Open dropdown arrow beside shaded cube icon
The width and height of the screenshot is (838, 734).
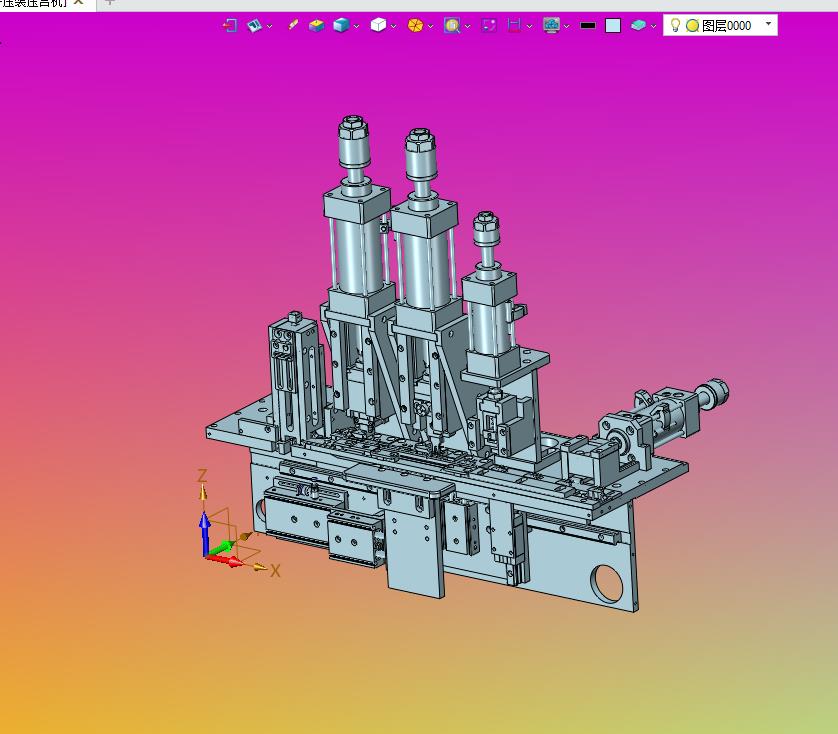[x=356, y=26]
